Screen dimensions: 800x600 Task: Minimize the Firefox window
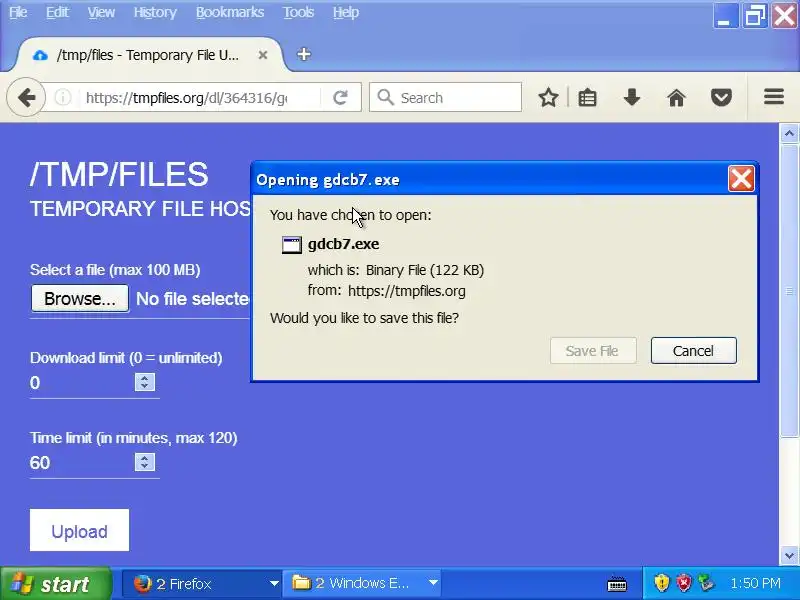coord(724,16)
